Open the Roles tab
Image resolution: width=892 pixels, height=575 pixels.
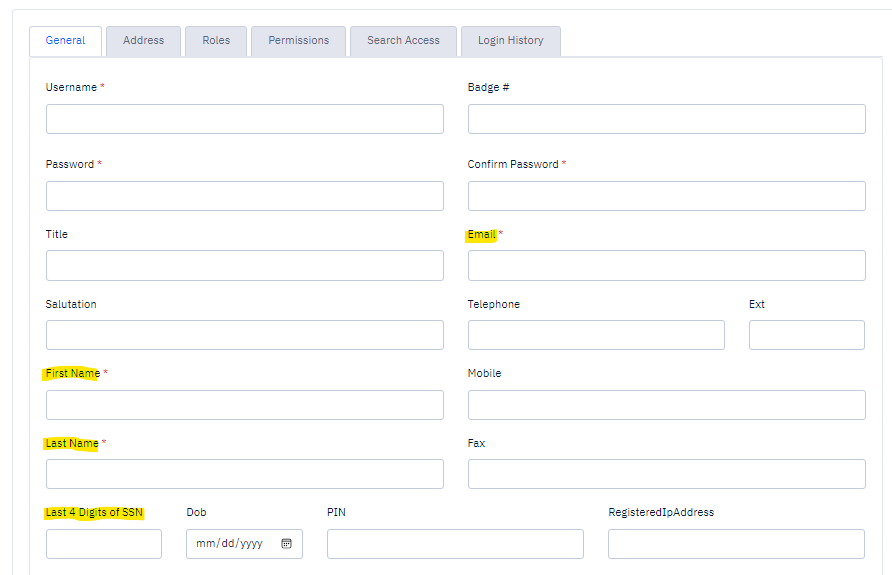[x=216, y=41]
